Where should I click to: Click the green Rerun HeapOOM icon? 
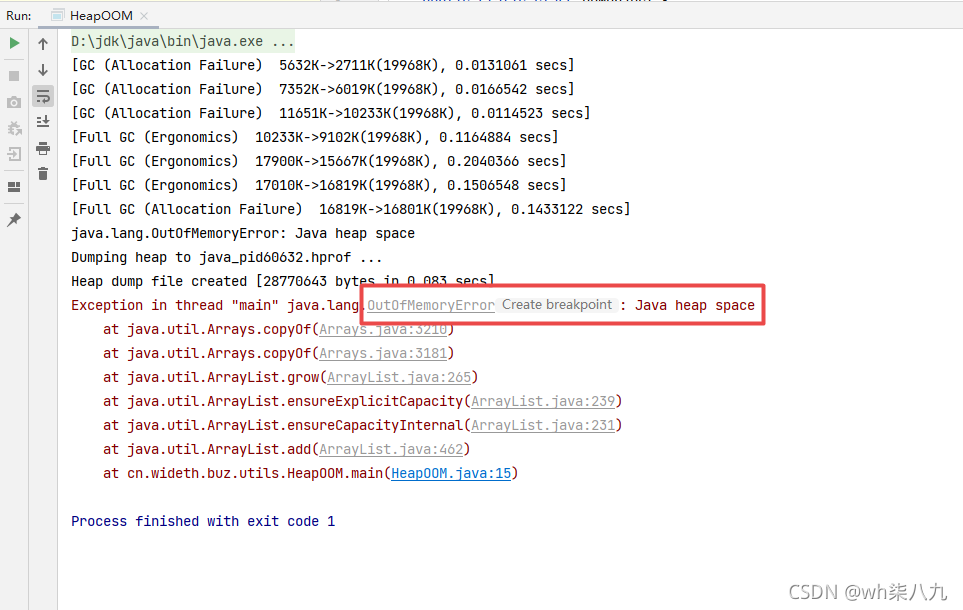14,43
